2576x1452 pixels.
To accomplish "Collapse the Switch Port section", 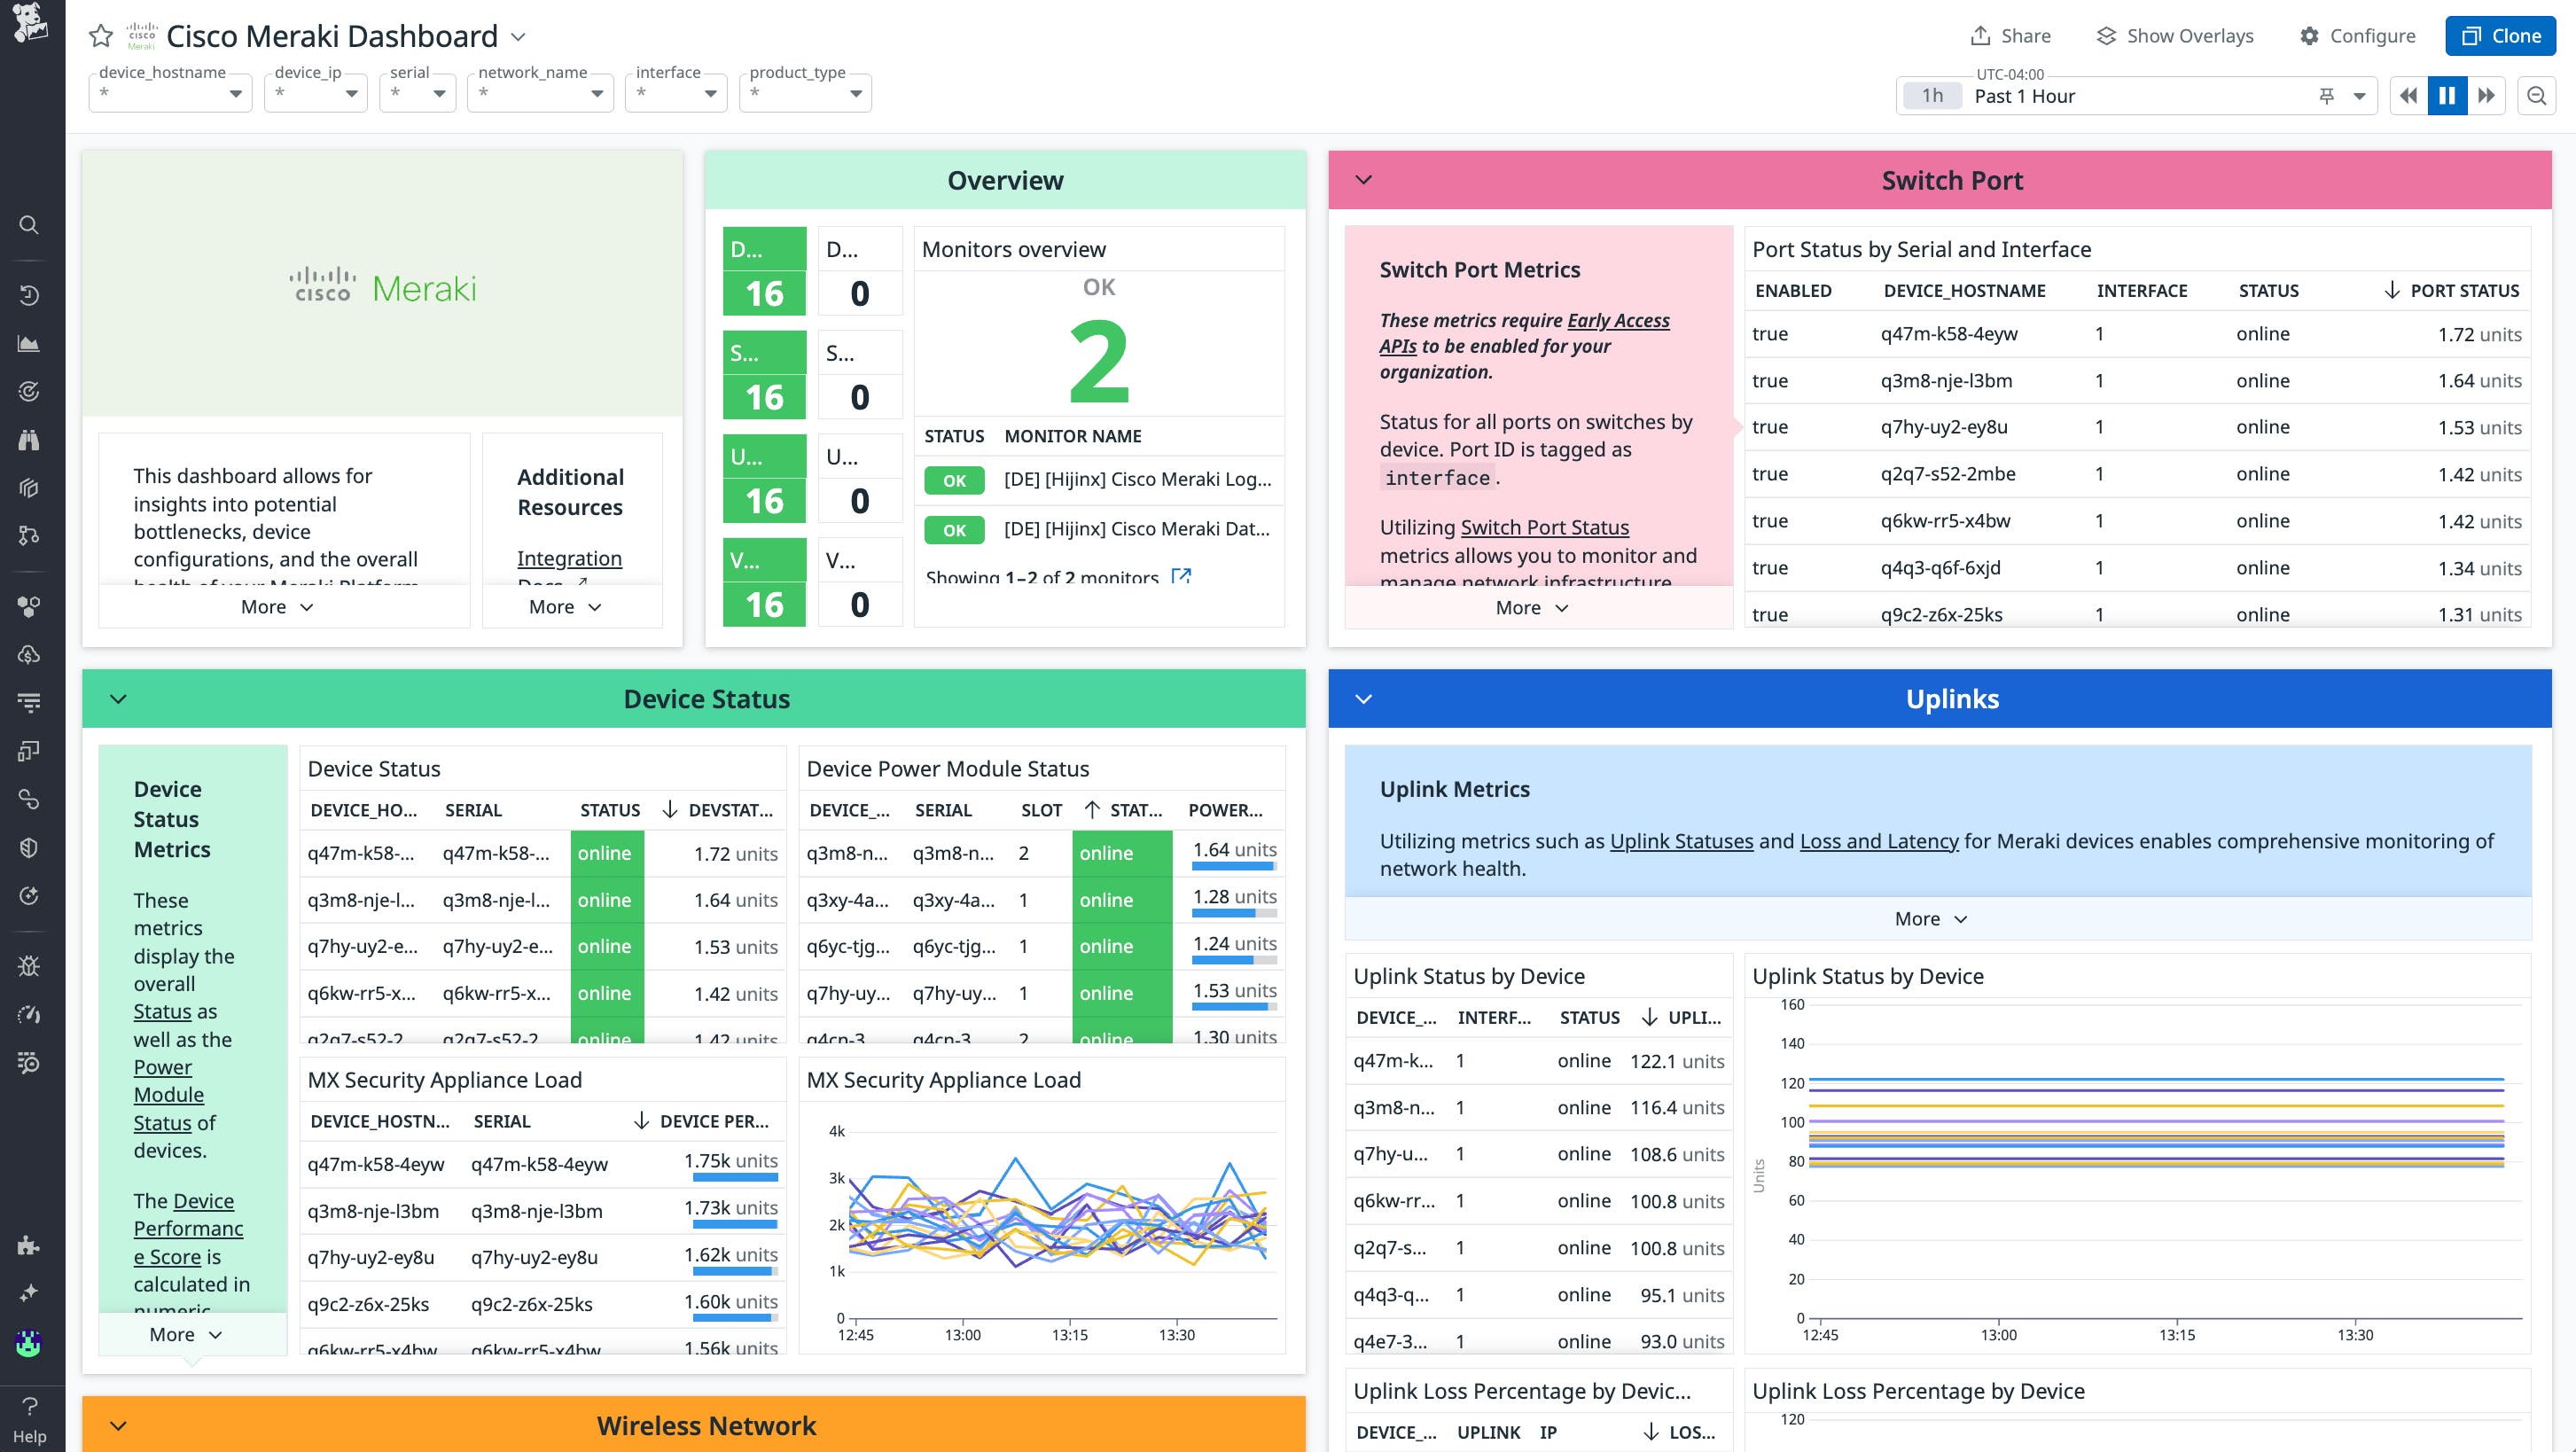I will click(1363, 180).
